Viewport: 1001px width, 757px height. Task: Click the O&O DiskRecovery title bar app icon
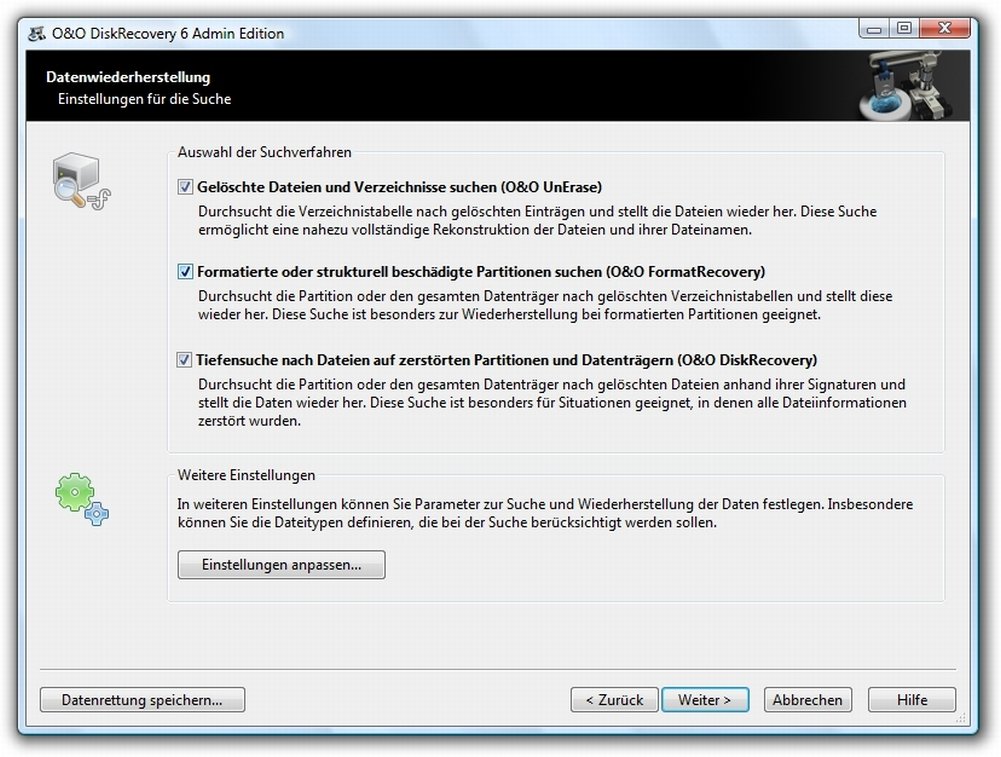pos(37,33)
